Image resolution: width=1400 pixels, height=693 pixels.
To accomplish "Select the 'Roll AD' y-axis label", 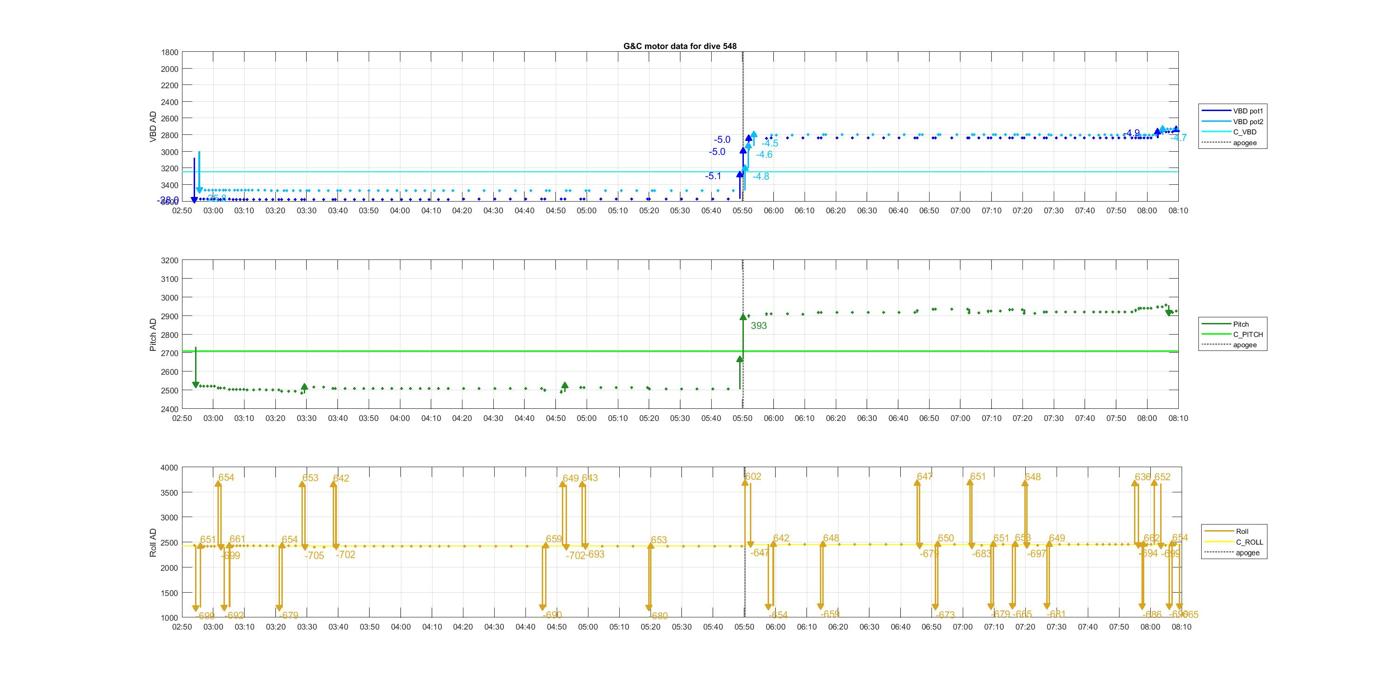I will (154, 542).
